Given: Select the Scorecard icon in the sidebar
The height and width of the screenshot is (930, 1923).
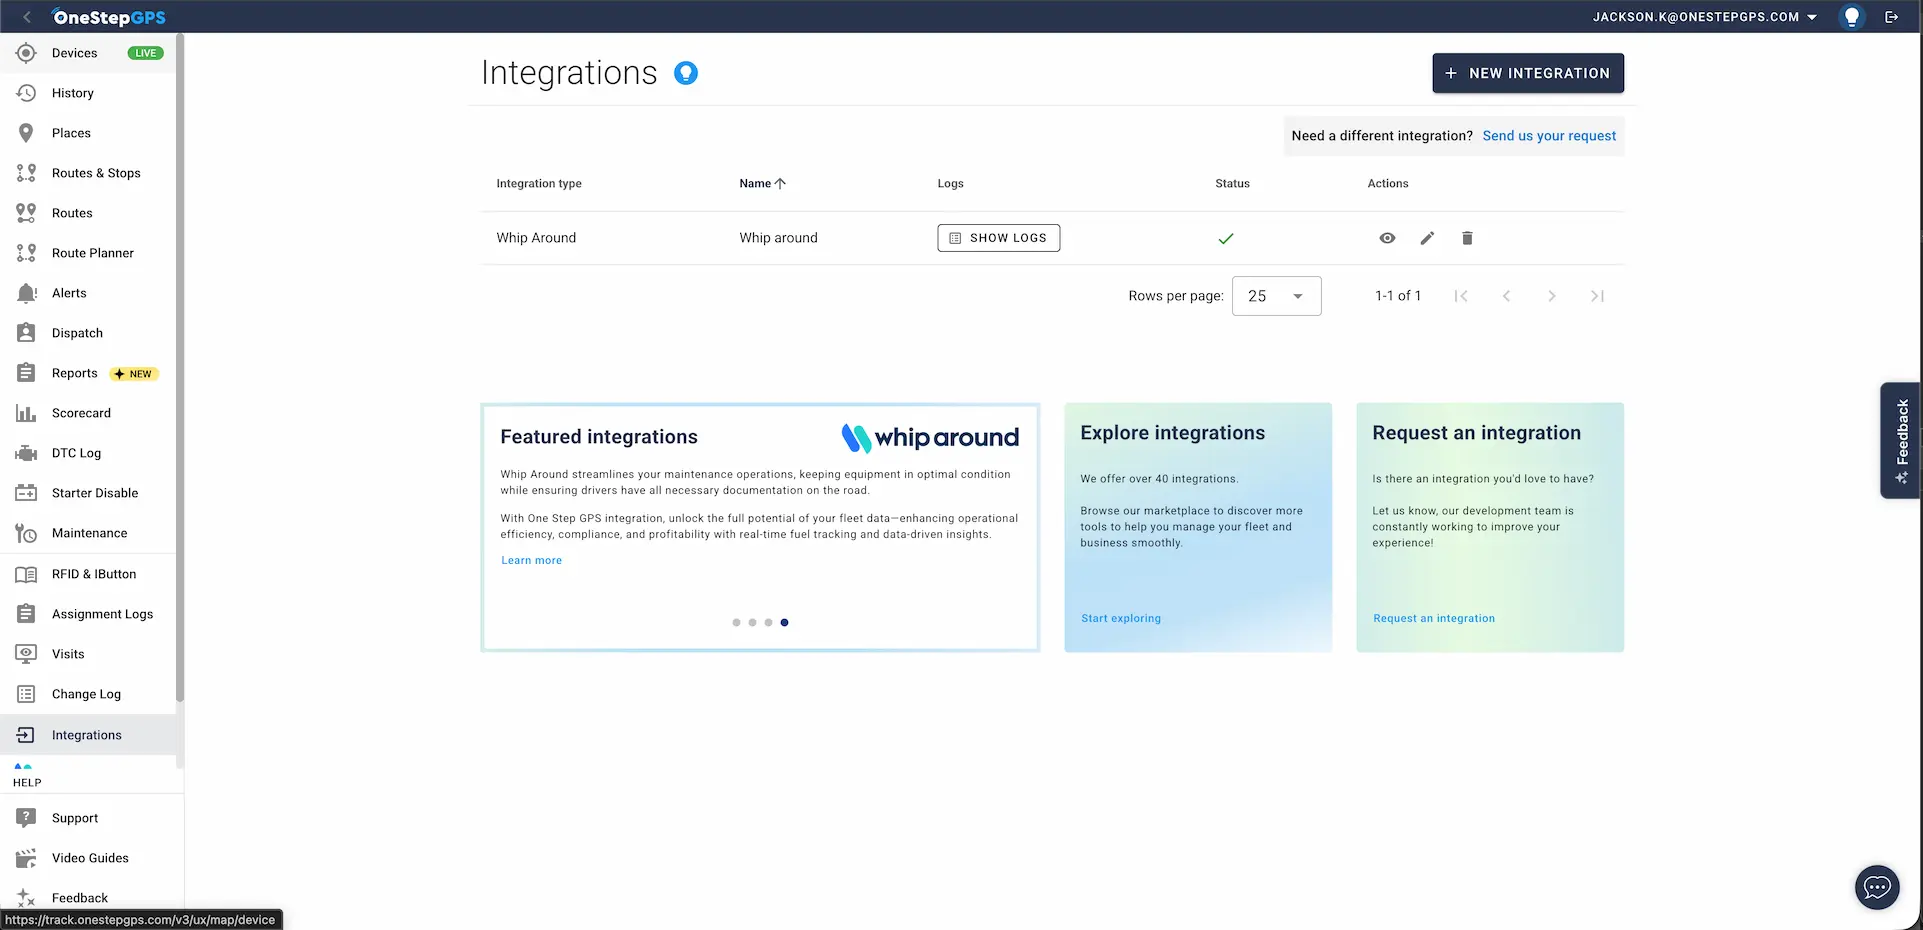Looking at the screenshot, I should 26,412.
